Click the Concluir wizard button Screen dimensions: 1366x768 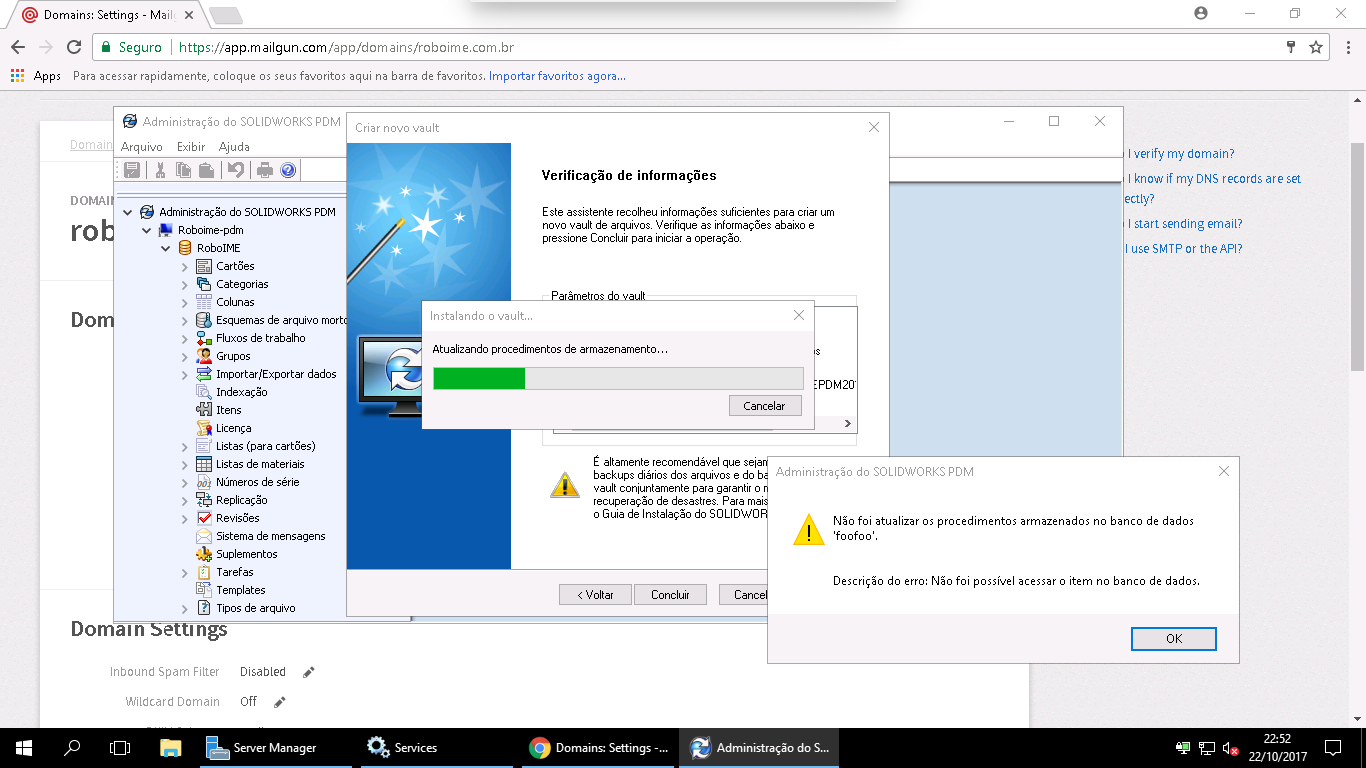point(670,594)
